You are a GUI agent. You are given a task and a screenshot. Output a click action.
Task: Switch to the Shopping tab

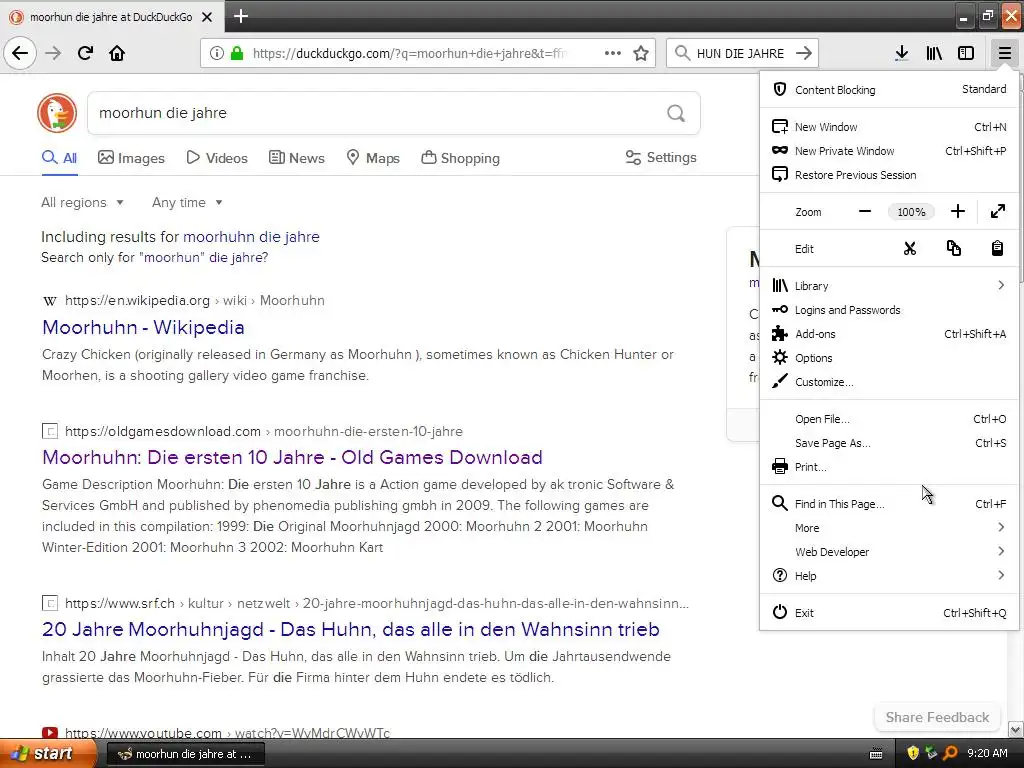point(460,158)
